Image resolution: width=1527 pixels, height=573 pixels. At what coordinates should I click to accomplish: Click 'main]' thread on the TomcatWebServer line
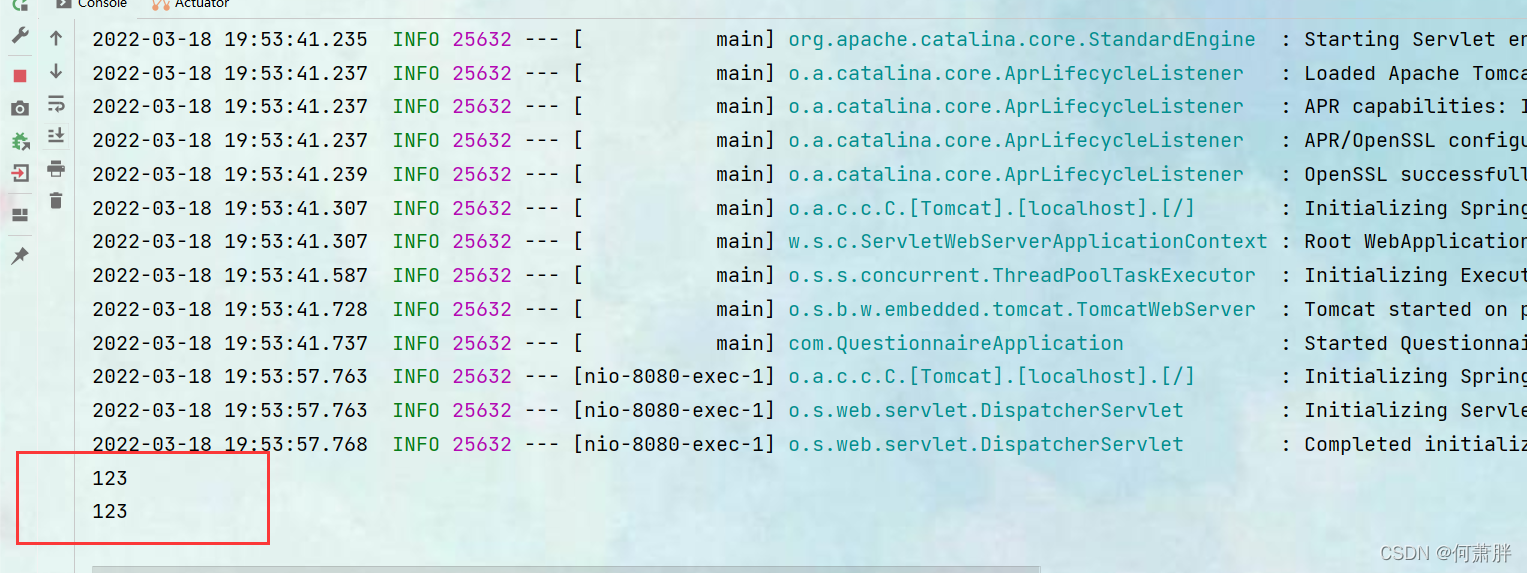[745, 309]
